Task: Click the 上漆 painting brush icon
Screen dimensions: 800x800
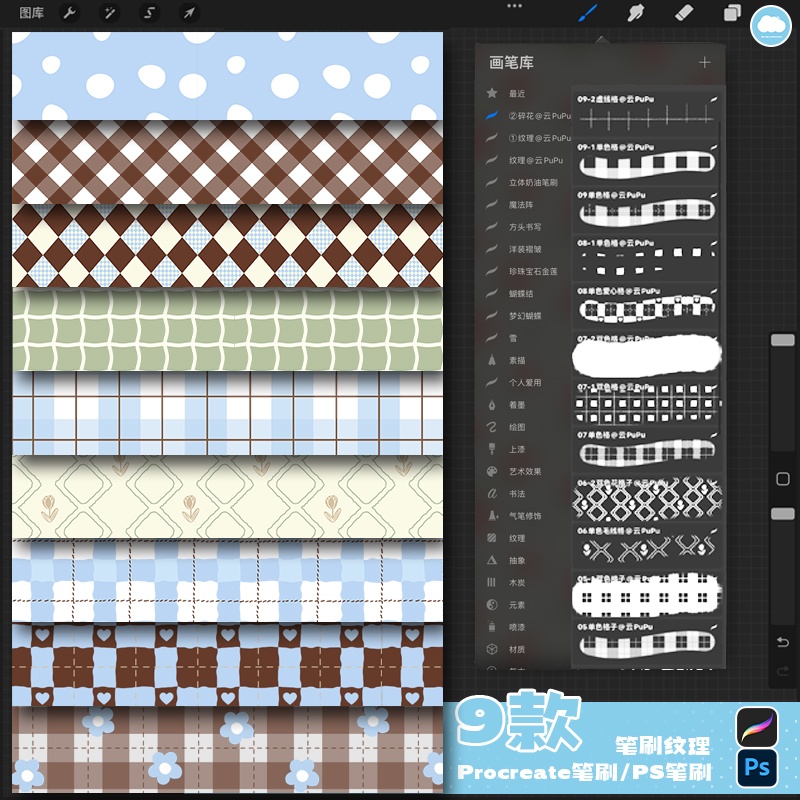Action: 492,449
